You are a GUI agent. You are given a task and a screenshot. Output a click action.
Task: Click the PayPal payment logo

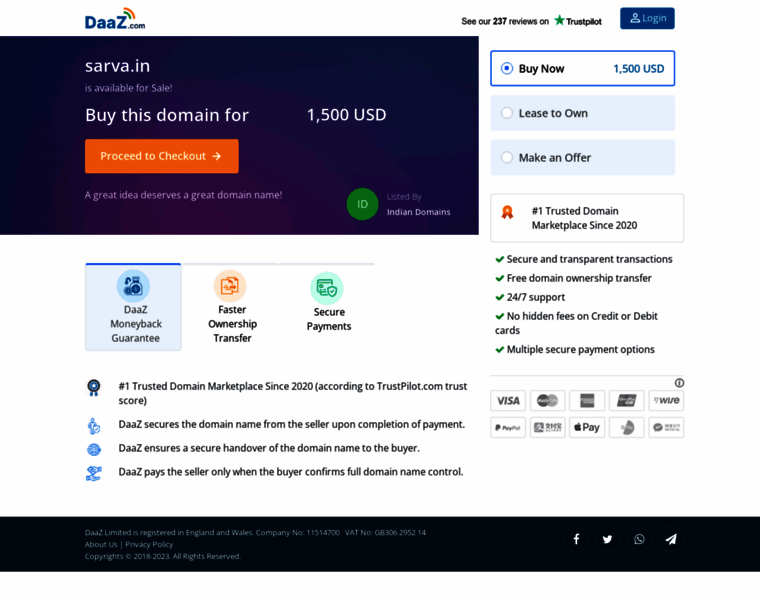pos(508,427)
